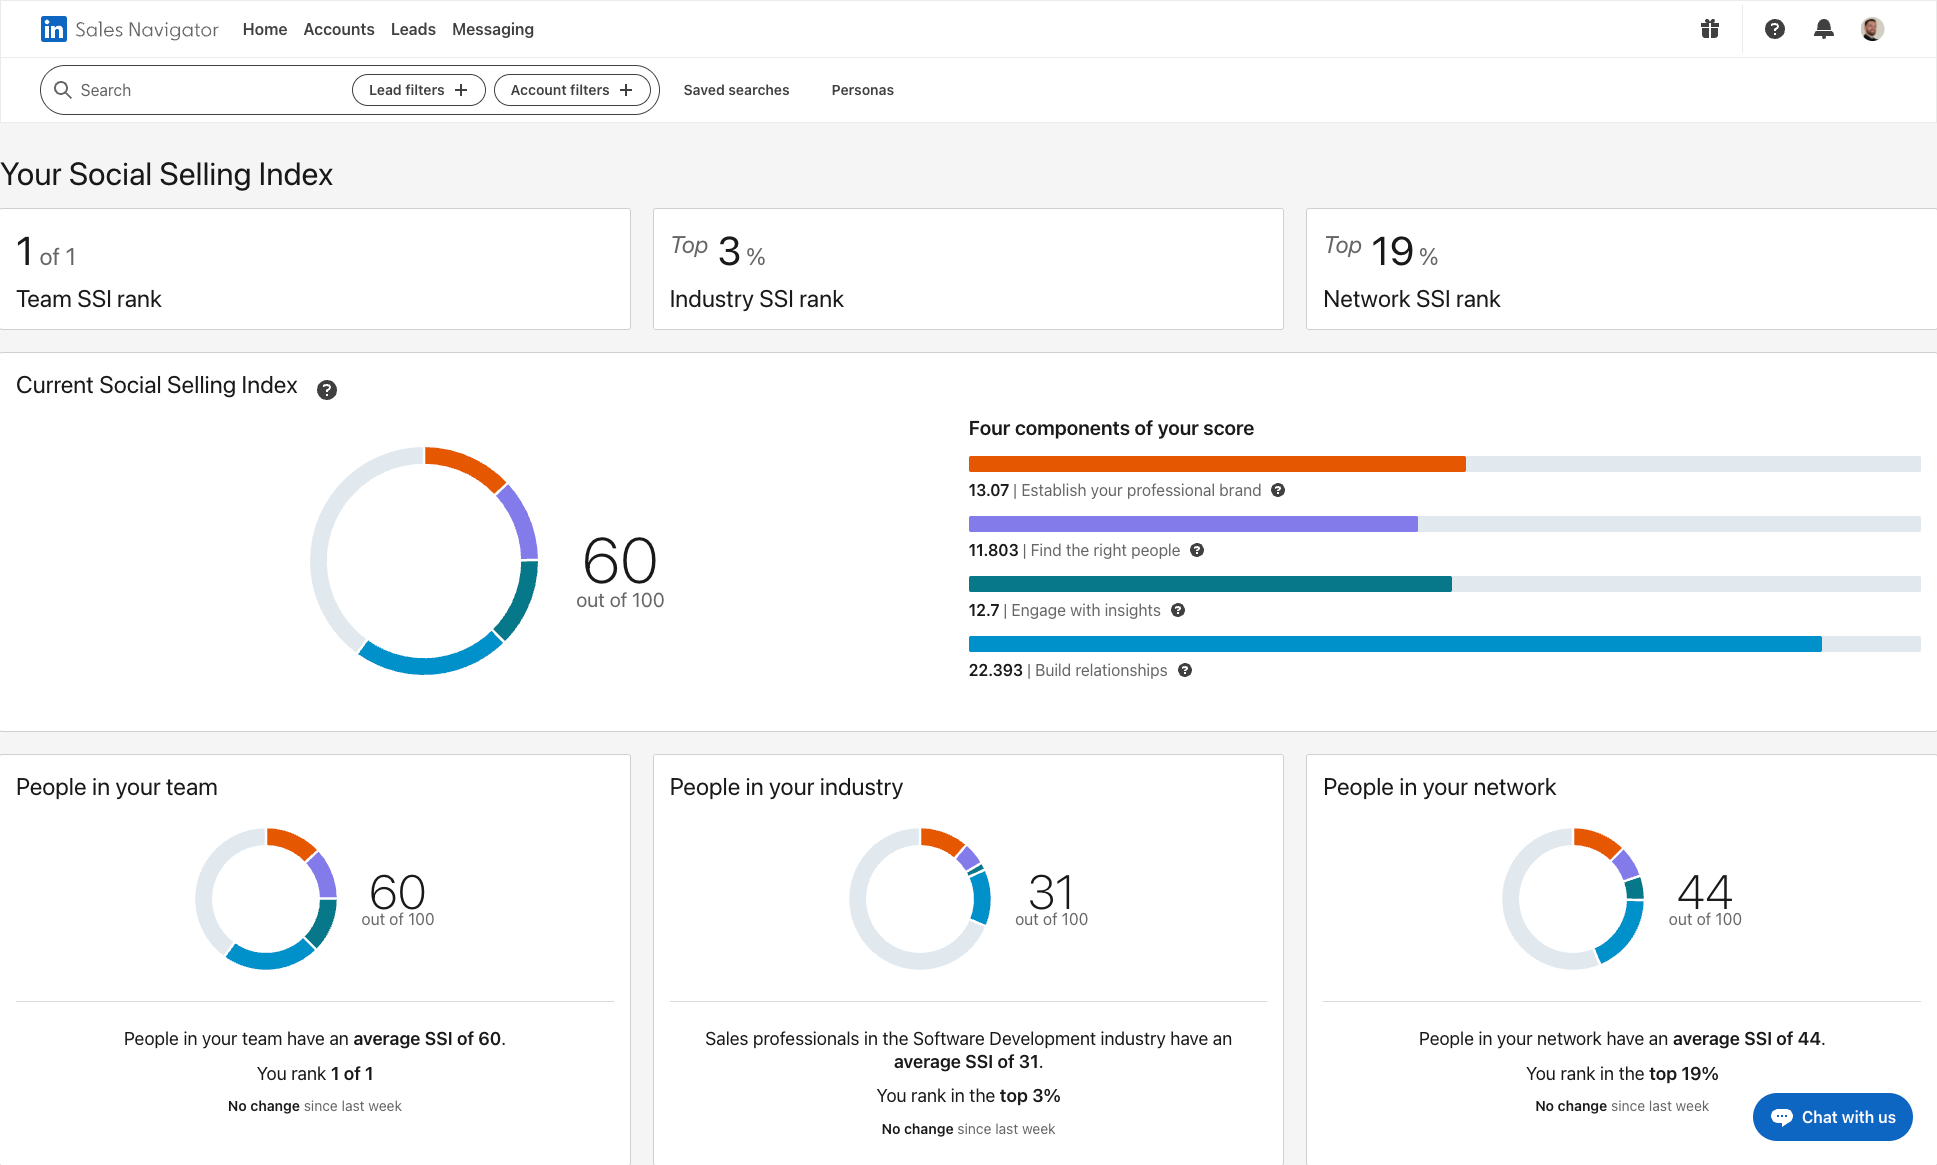Viewport: 1937px width, 1165px height.
Task: Click plus icon on Account filters
Action: point(626,90)
